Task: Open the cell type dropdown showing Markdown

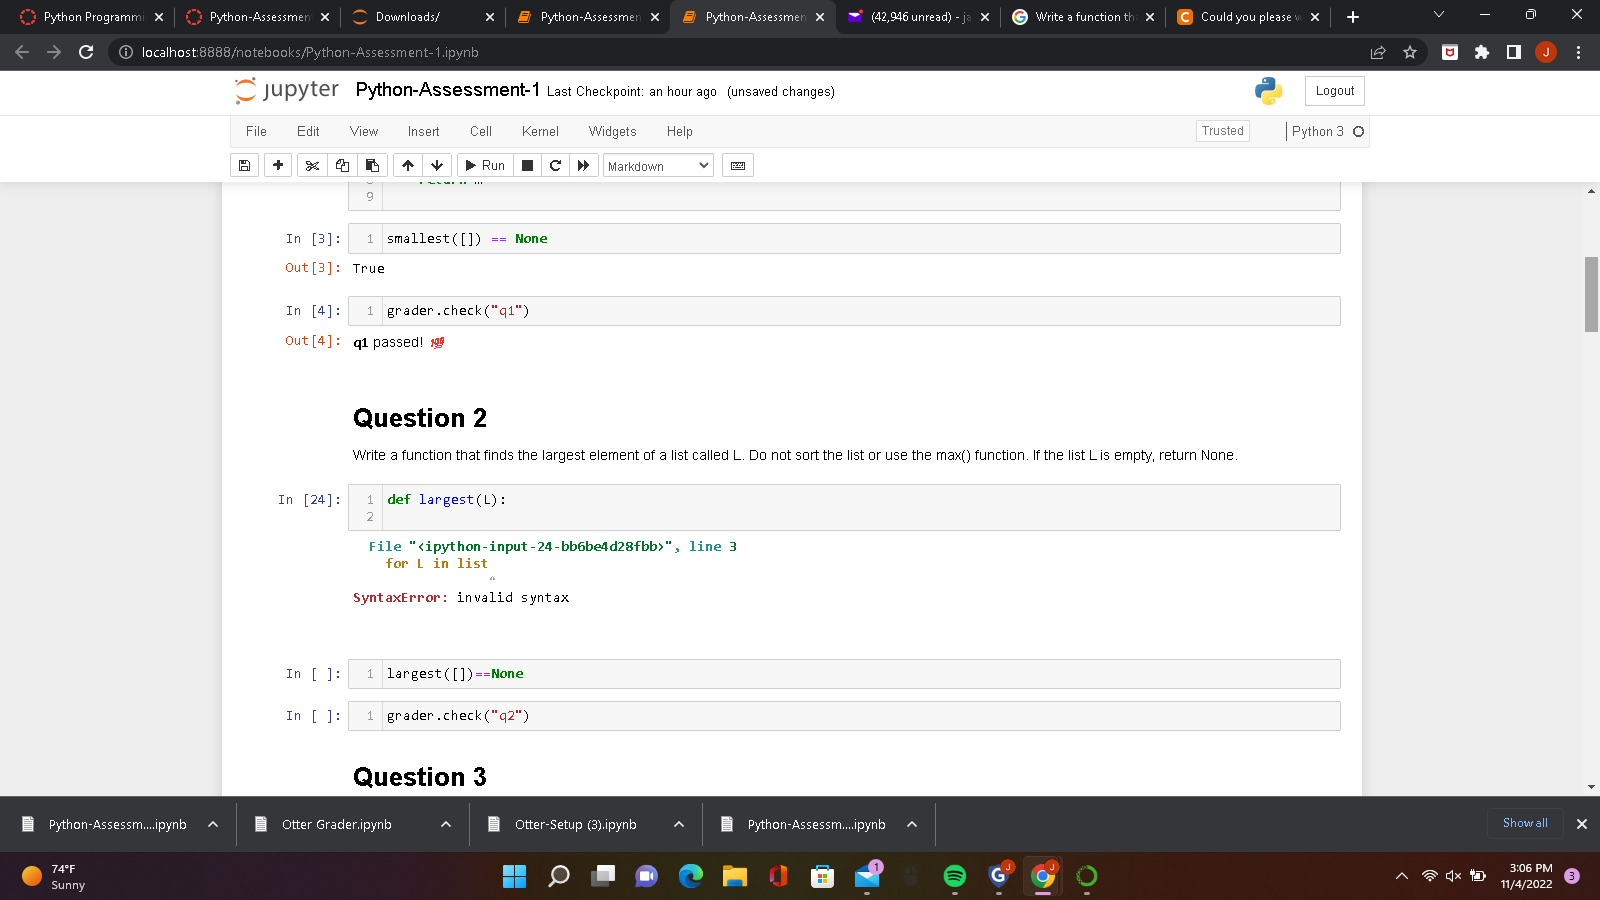Action: pyautogui.click(x=657, y=165)
